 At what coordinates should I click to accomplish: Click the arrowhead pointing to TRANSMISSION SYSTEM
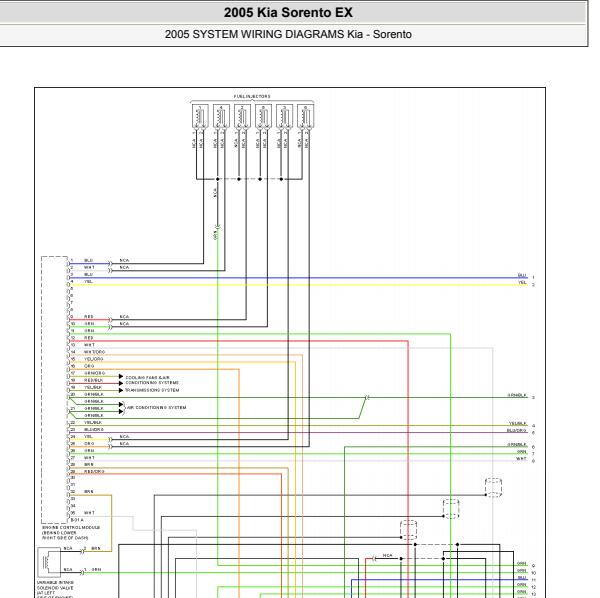121,390
